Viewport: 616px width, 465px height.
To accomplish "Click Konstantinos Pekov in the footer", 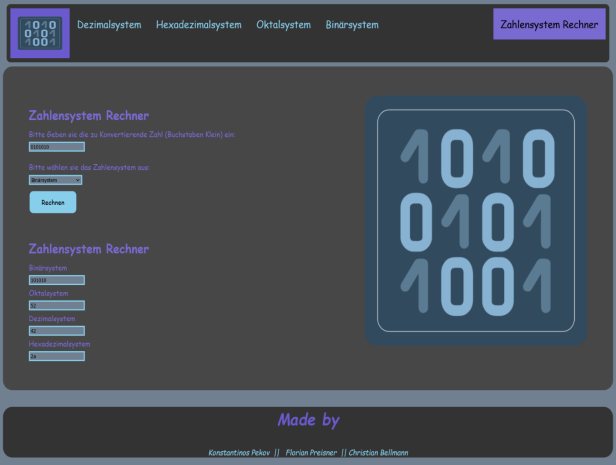I will tap(239, 453).
